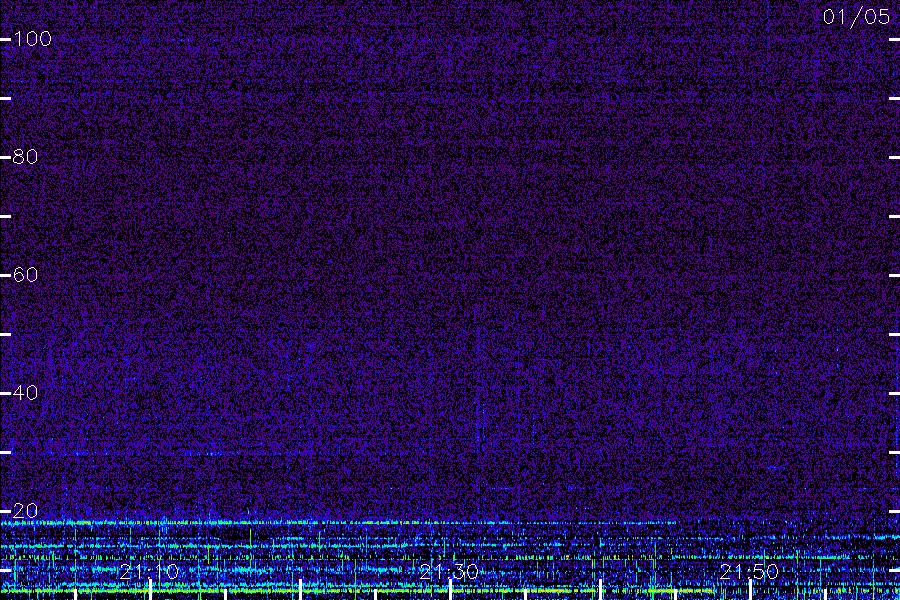This screenshot has width=900, height=600.
Task: Click the 21:30 time label
Action: point(449,572)
